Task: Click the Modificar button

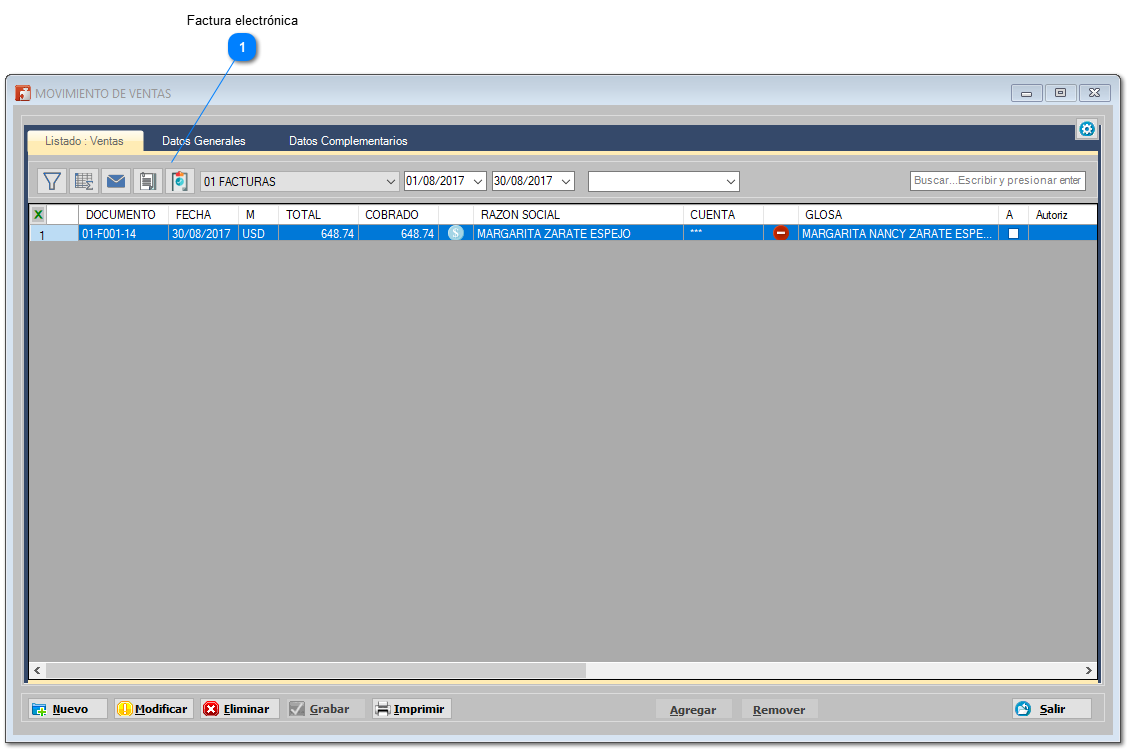Action: (154, 709)
